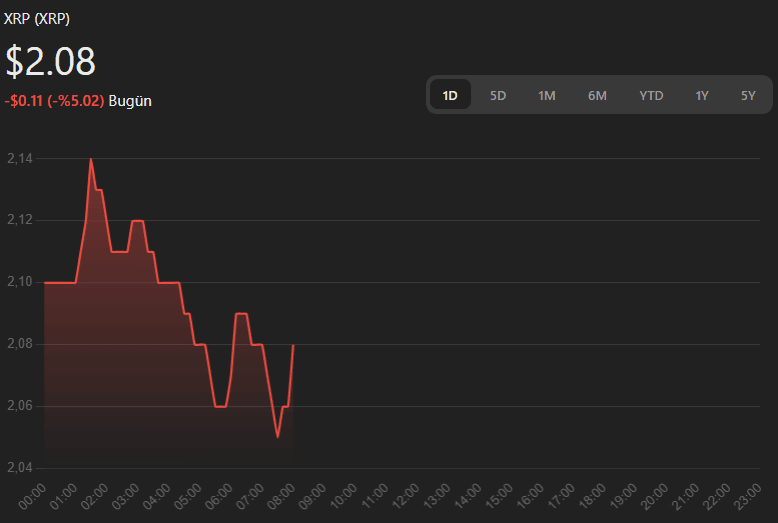Click the 2,04 price axis label
The height and width of the screenshot is (523, 778).
(x=19, y=468)
